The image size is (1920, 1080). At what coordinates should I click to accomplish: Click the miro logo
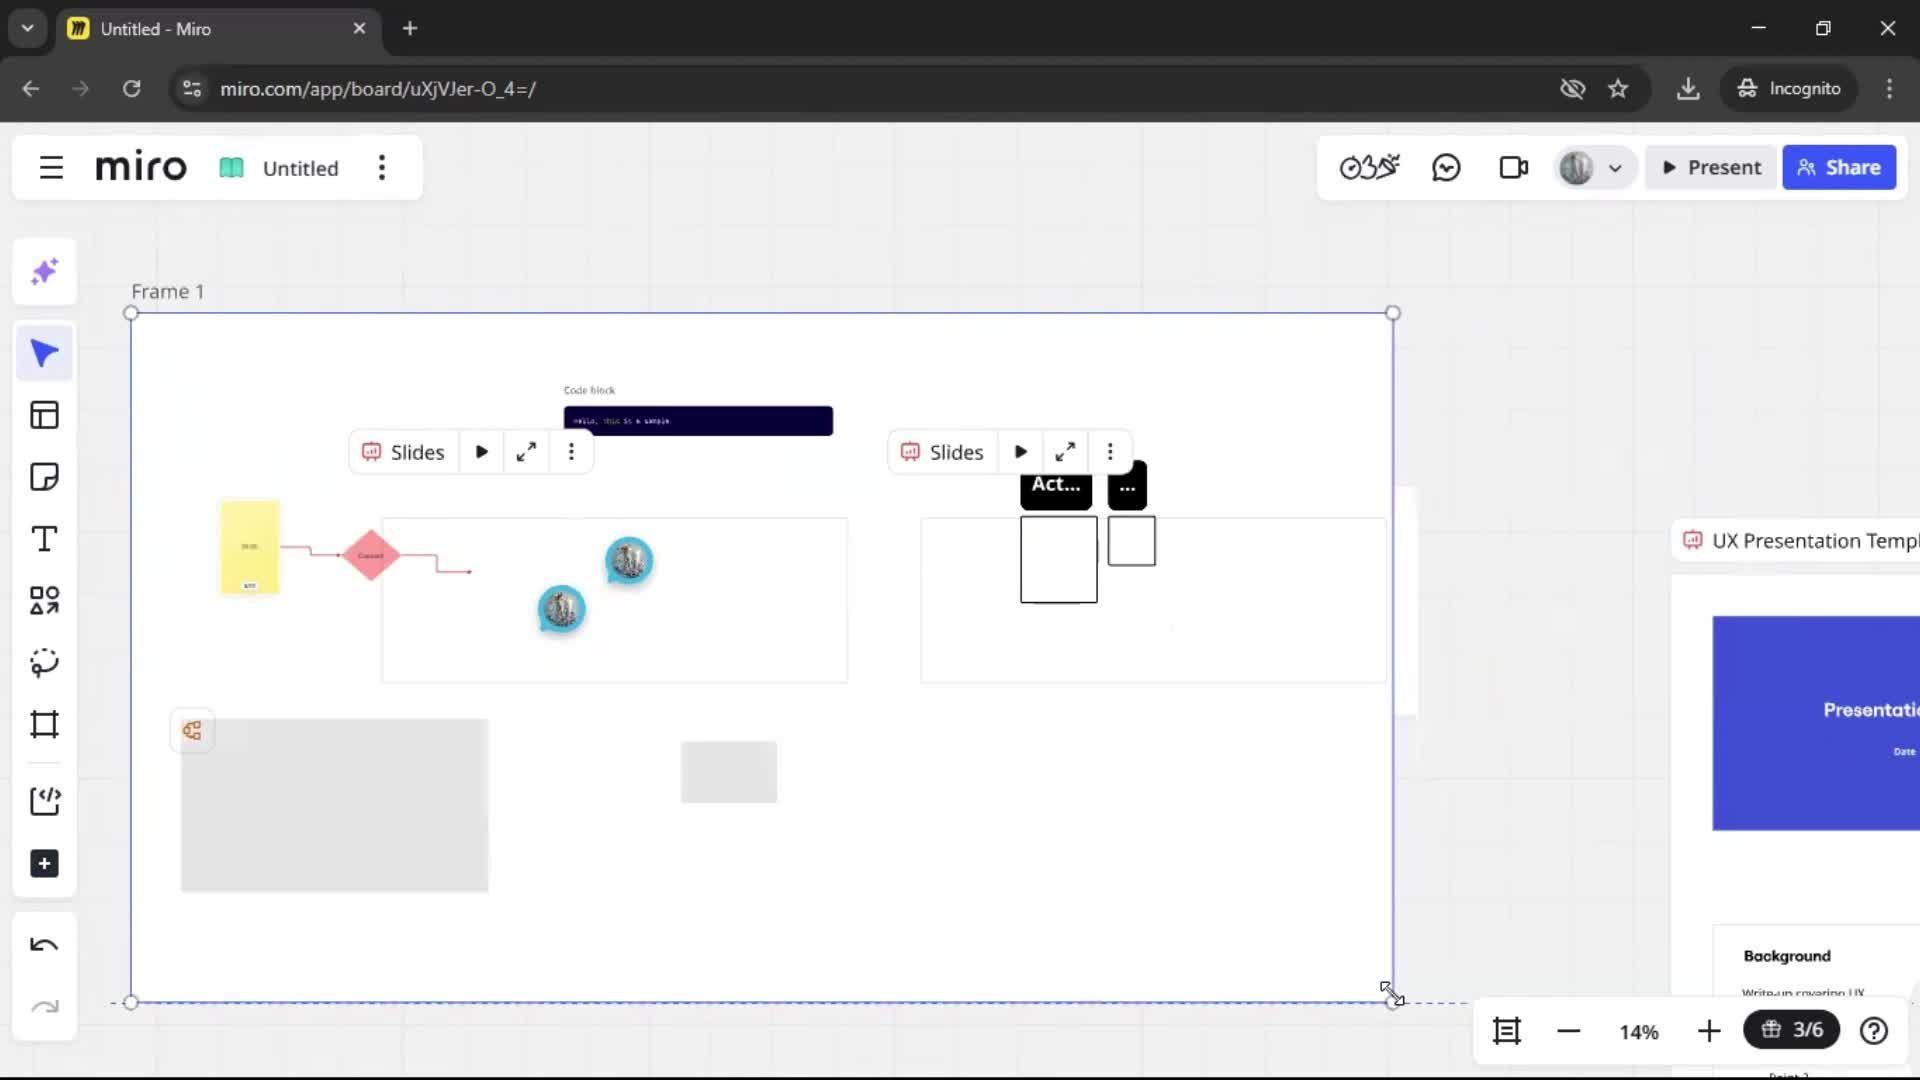(x=141, y=167)
